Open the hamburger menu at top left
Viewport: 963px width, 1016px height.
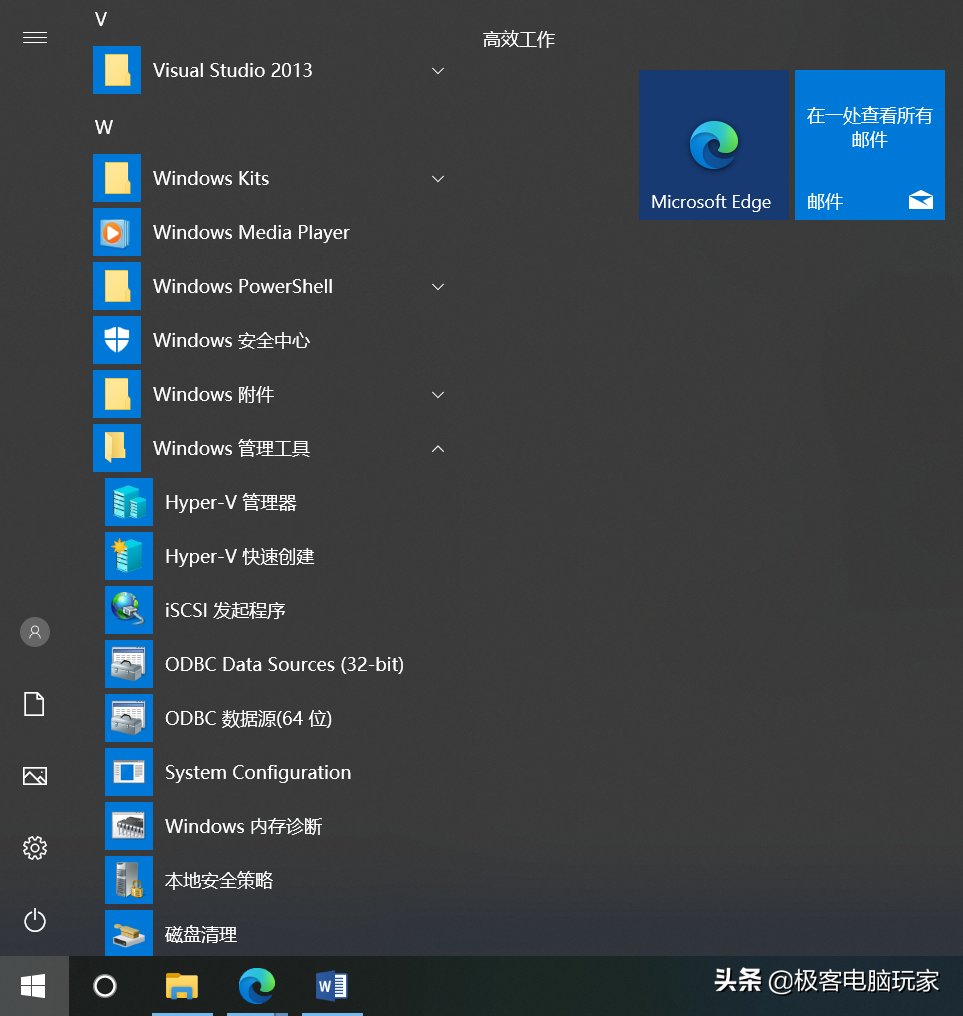tap(35, 38)
